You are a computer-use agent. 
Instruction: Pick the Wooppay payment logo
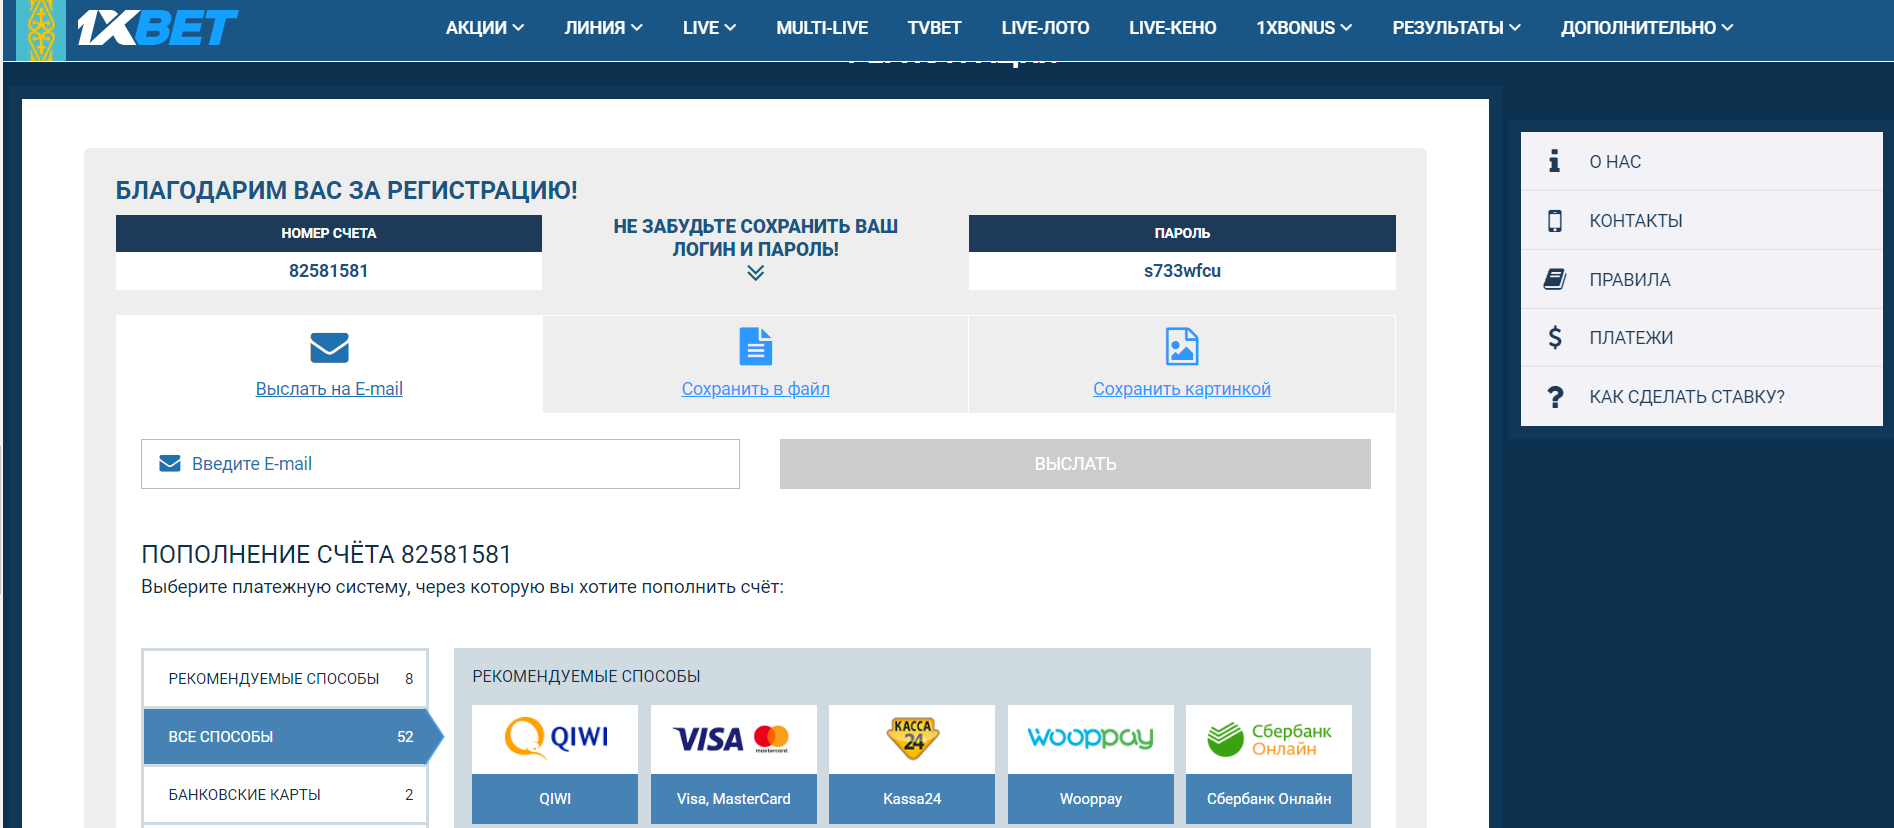tap(1090, 739)
